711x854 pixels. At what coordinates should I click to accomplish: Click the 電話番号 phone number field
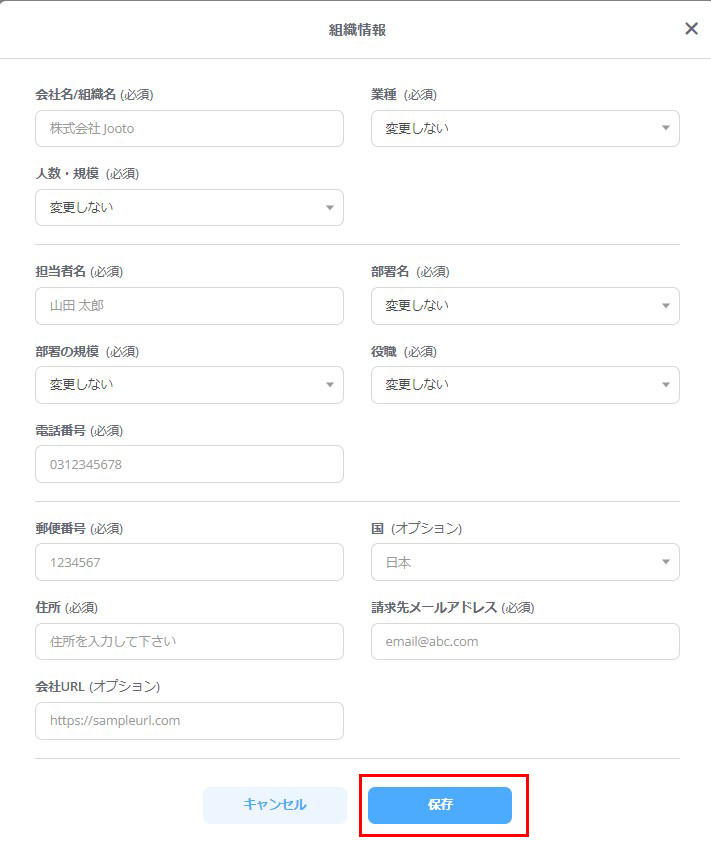[x=189, y=463]
